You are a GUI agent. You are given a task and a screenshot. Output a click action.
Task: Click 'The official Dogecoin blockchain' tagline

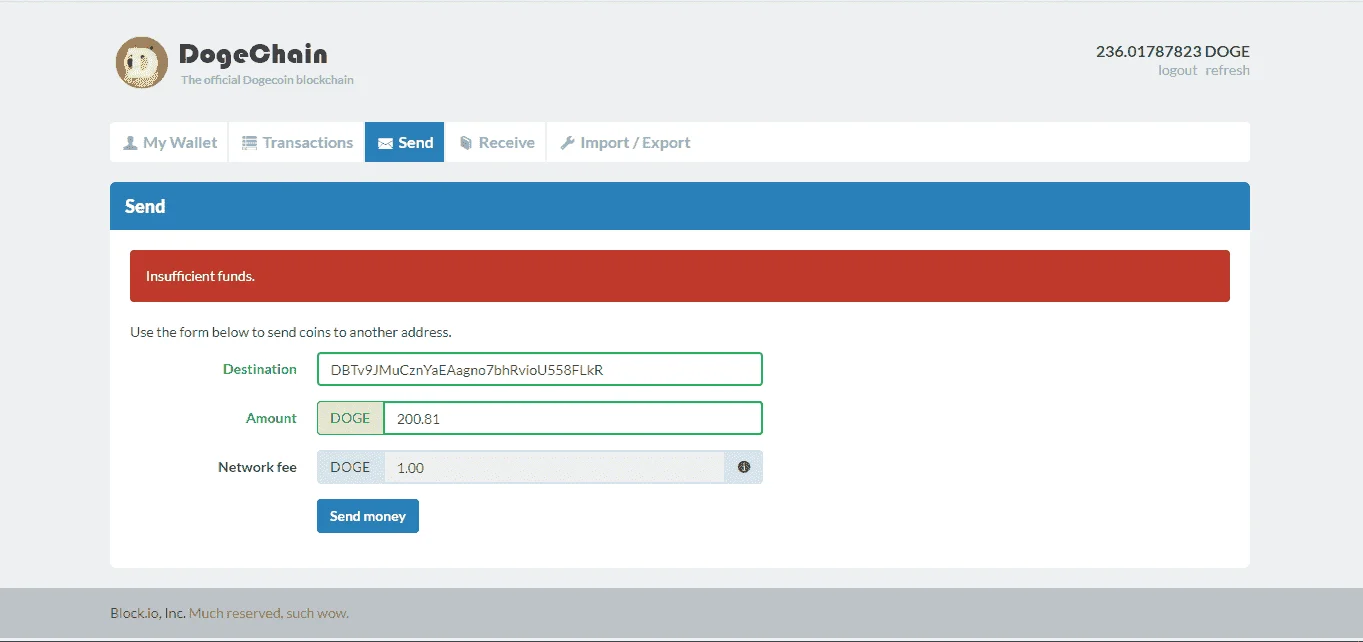pyautogui.click(x=267, y=80)
